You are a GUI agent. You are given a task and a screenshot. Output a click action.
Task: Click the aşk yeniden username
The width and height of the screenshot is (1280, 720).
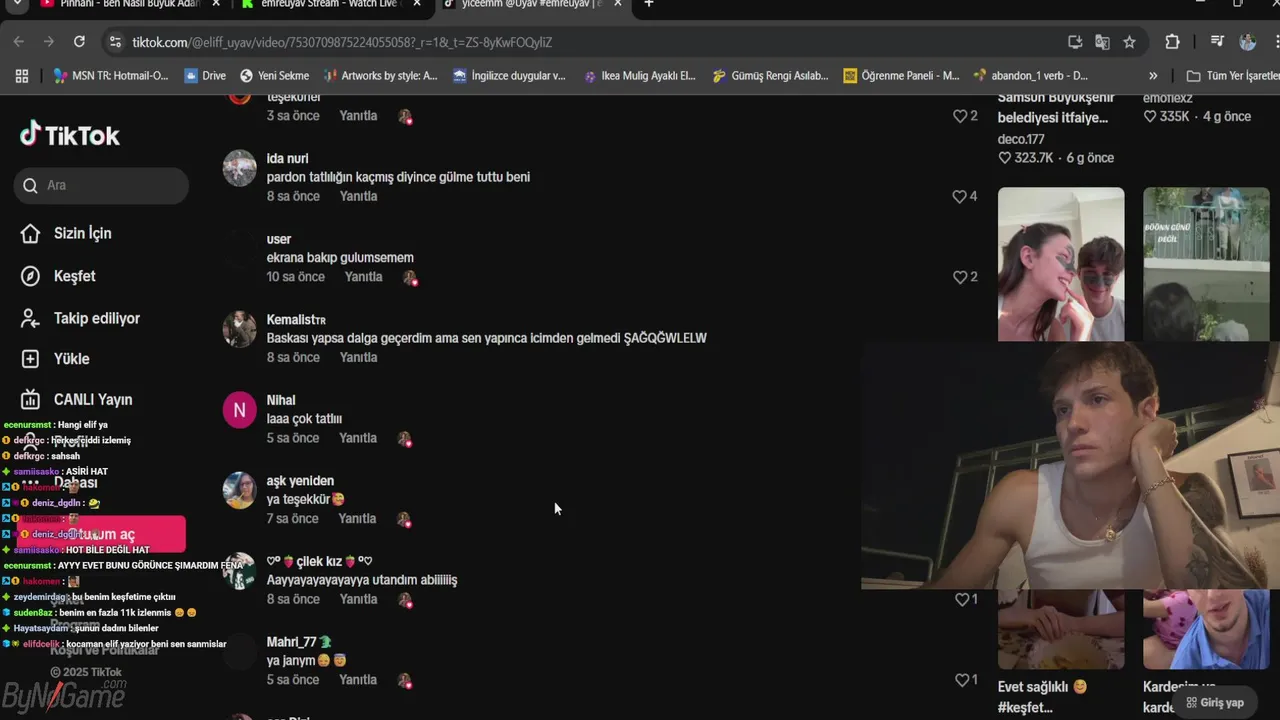[300, 481]
